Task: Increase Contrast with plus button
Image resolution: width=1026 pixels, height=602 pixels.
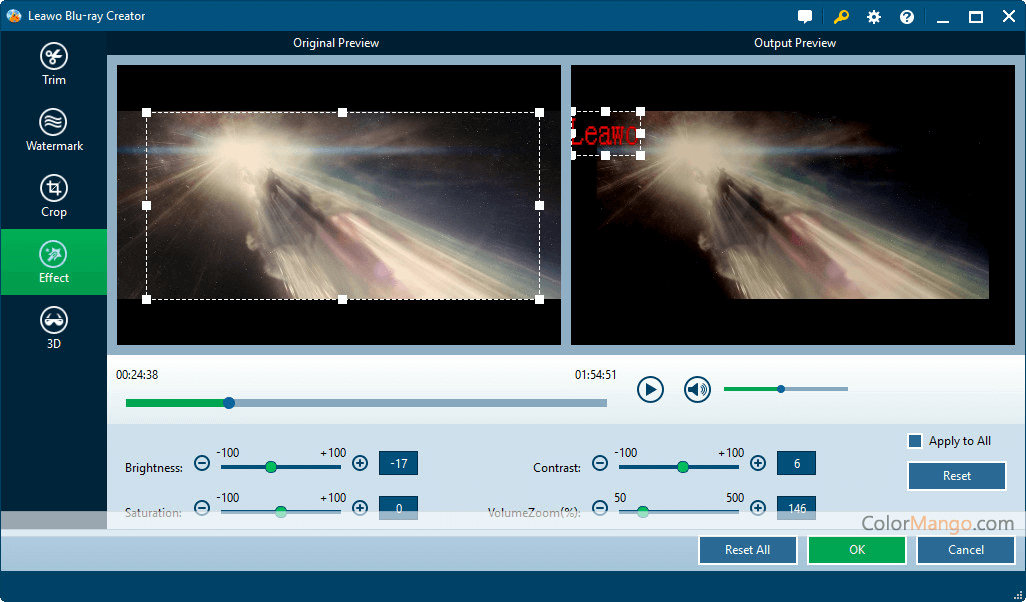Action: tap(758, 463)
